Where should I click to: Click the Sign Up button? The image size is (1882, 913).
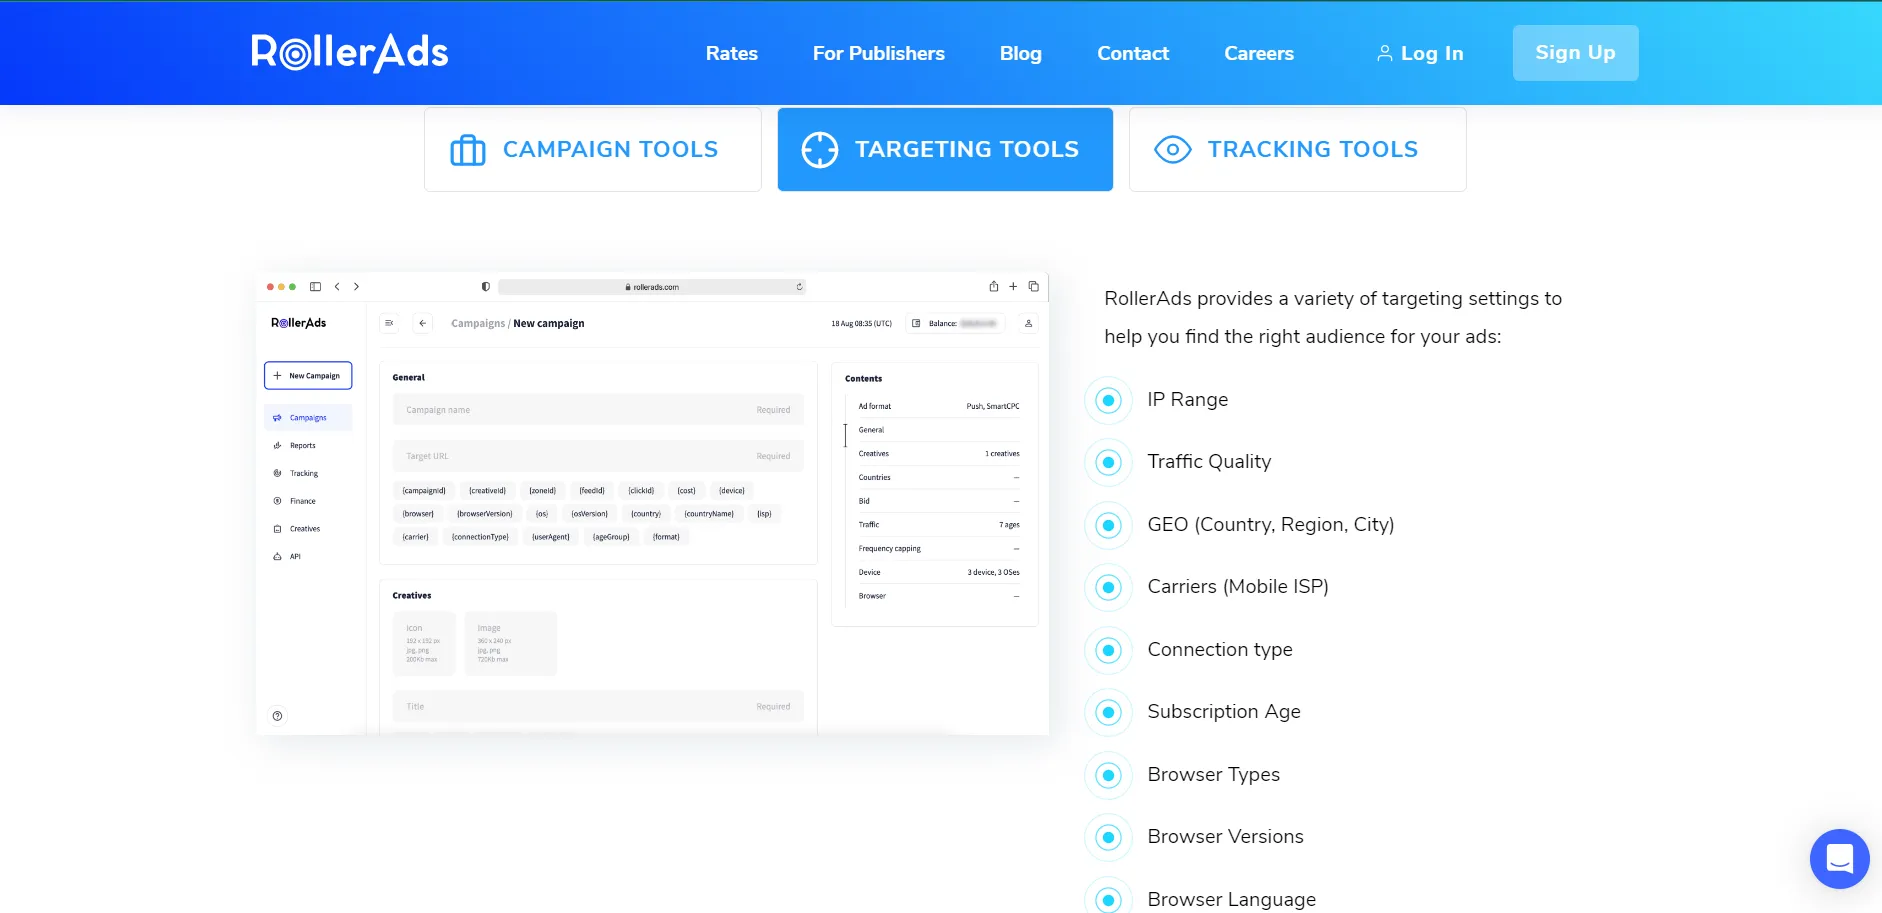click(1575, 53)
